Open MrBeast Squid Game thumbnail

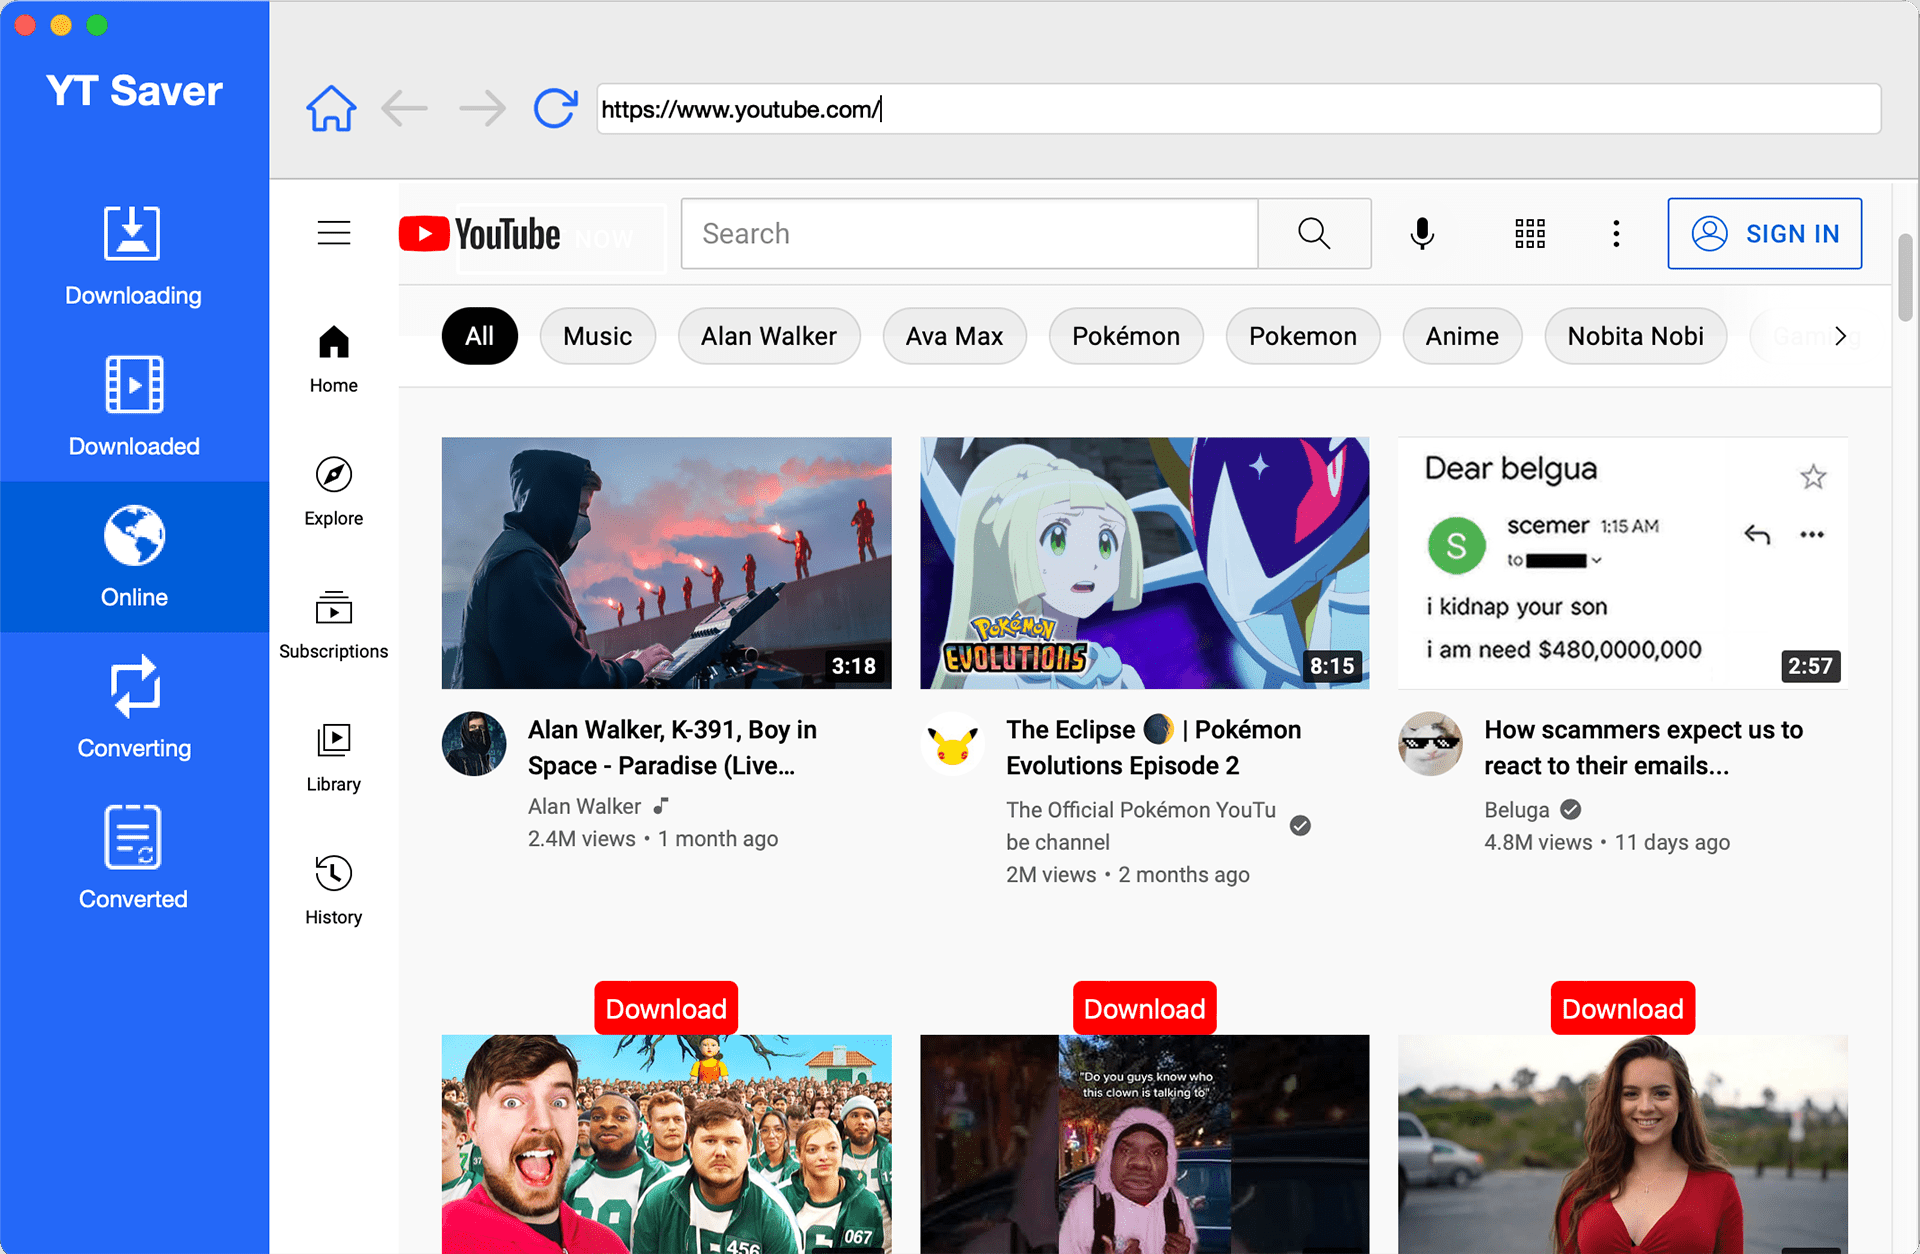[x=666, y=1144]
